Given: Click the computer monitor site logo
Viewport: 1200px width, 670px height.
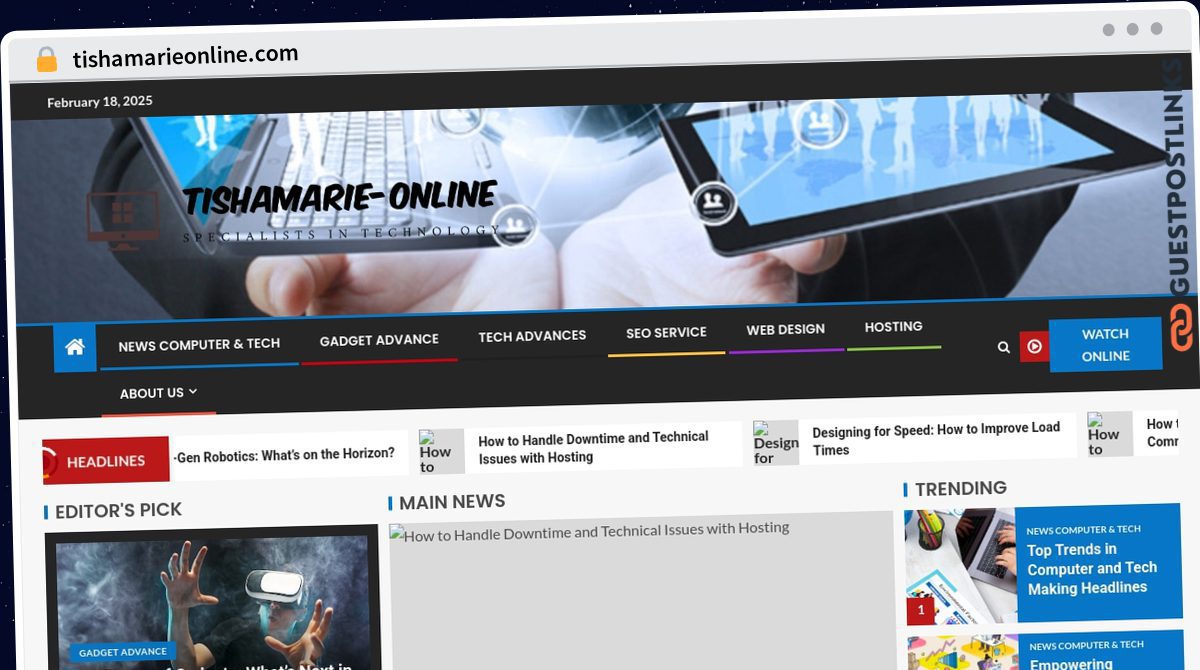Looking at the screenshot, I should click(122, 220).
